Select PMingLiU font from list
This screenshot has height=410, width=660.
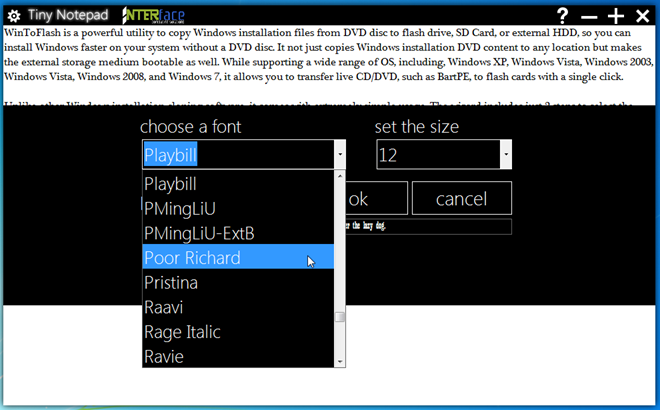[x=238, y=208]
